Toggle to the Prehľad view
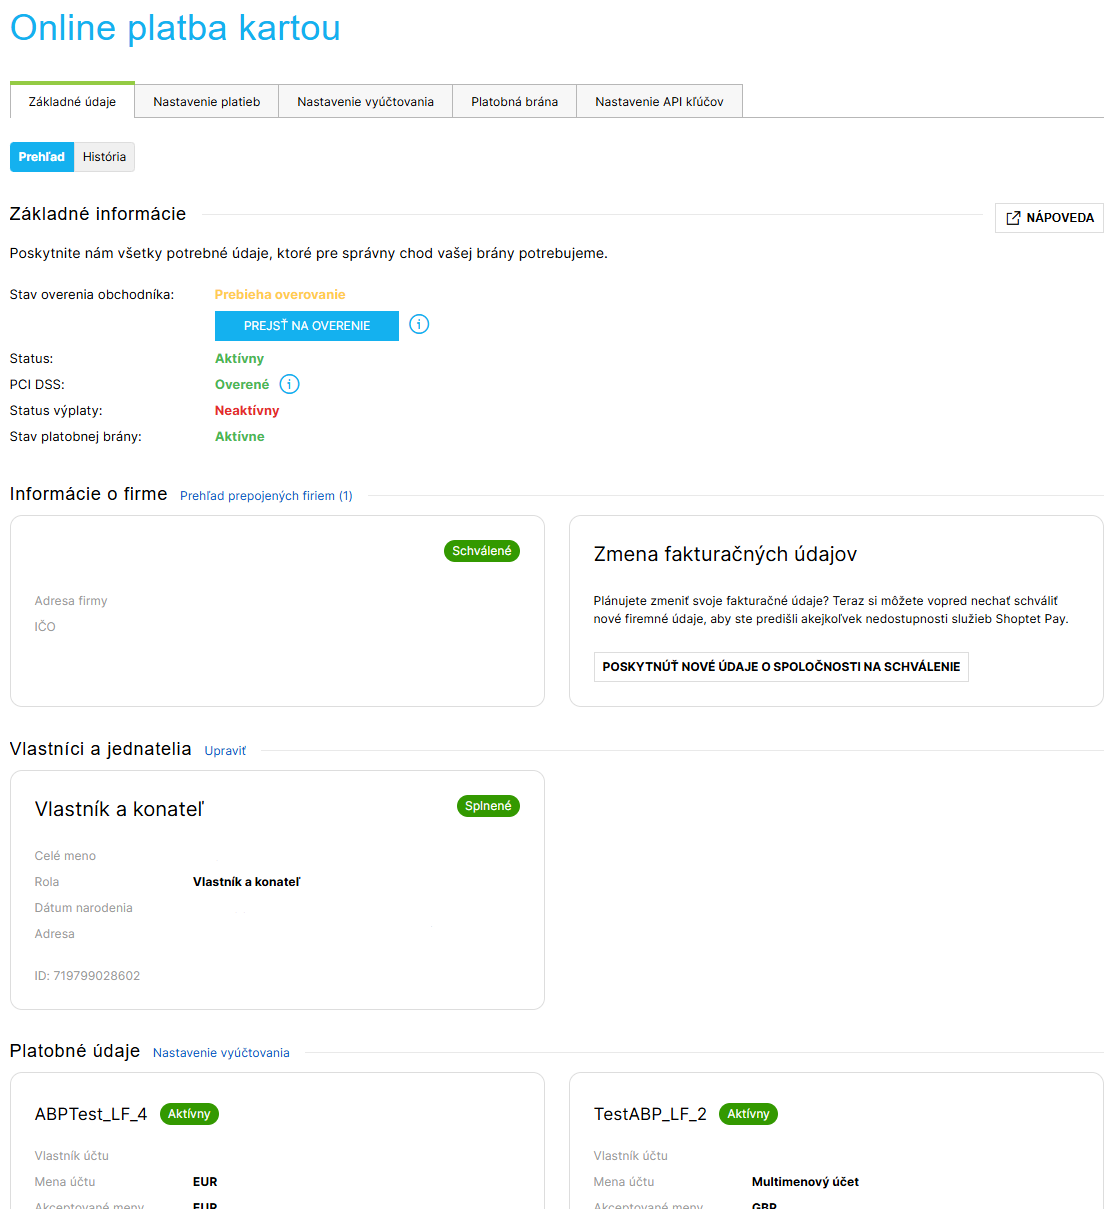This screenshot has width=1119, height=1209. click(x=41, y=157)
